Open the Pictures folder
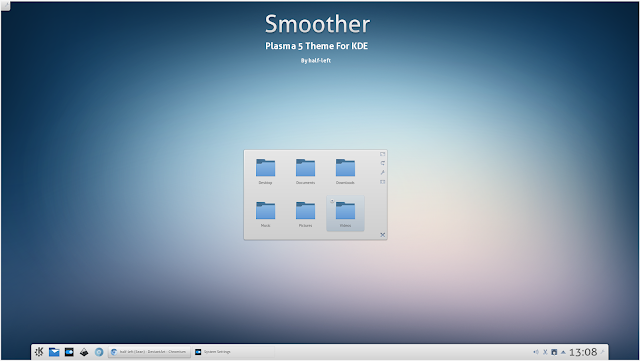The height and width of the screenshot is (361, 640). pyautogui.click(x=305, y=214)
